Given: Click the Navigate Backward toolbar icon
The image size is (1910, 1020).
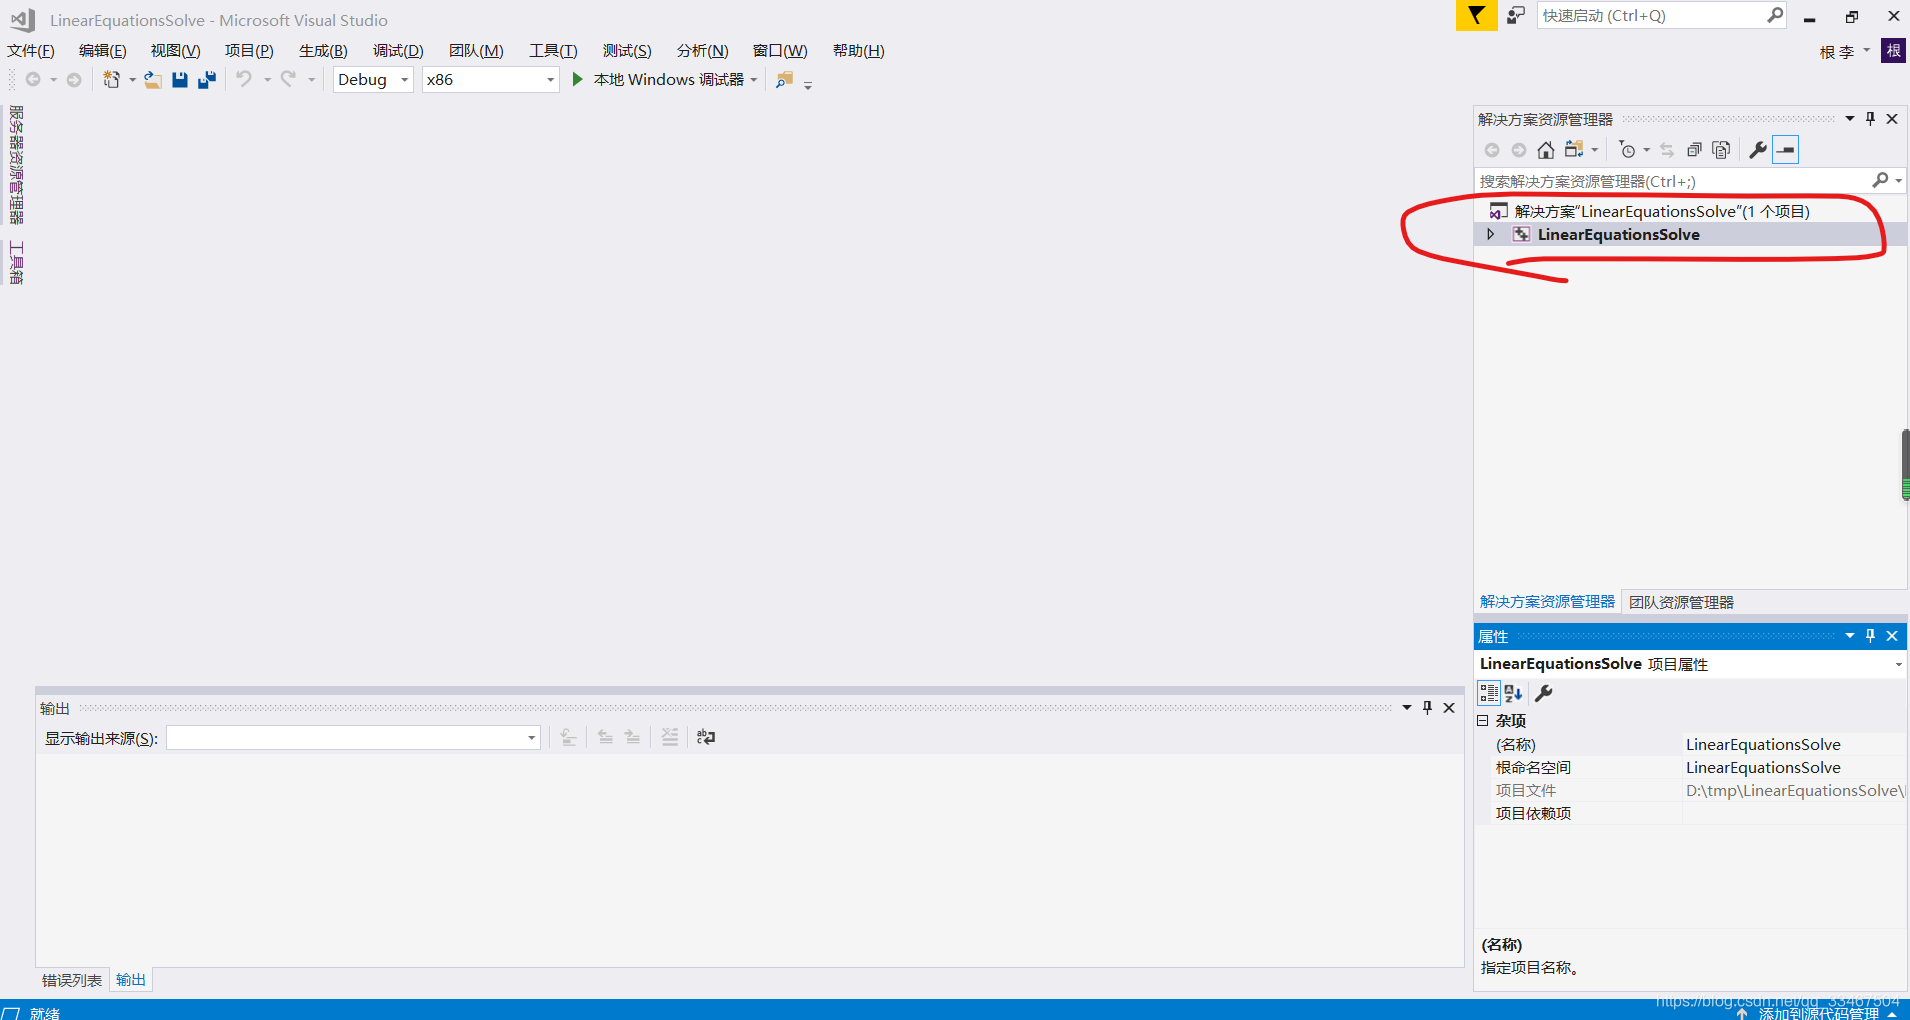Looking at the screenshot, I should pos(33,79).
